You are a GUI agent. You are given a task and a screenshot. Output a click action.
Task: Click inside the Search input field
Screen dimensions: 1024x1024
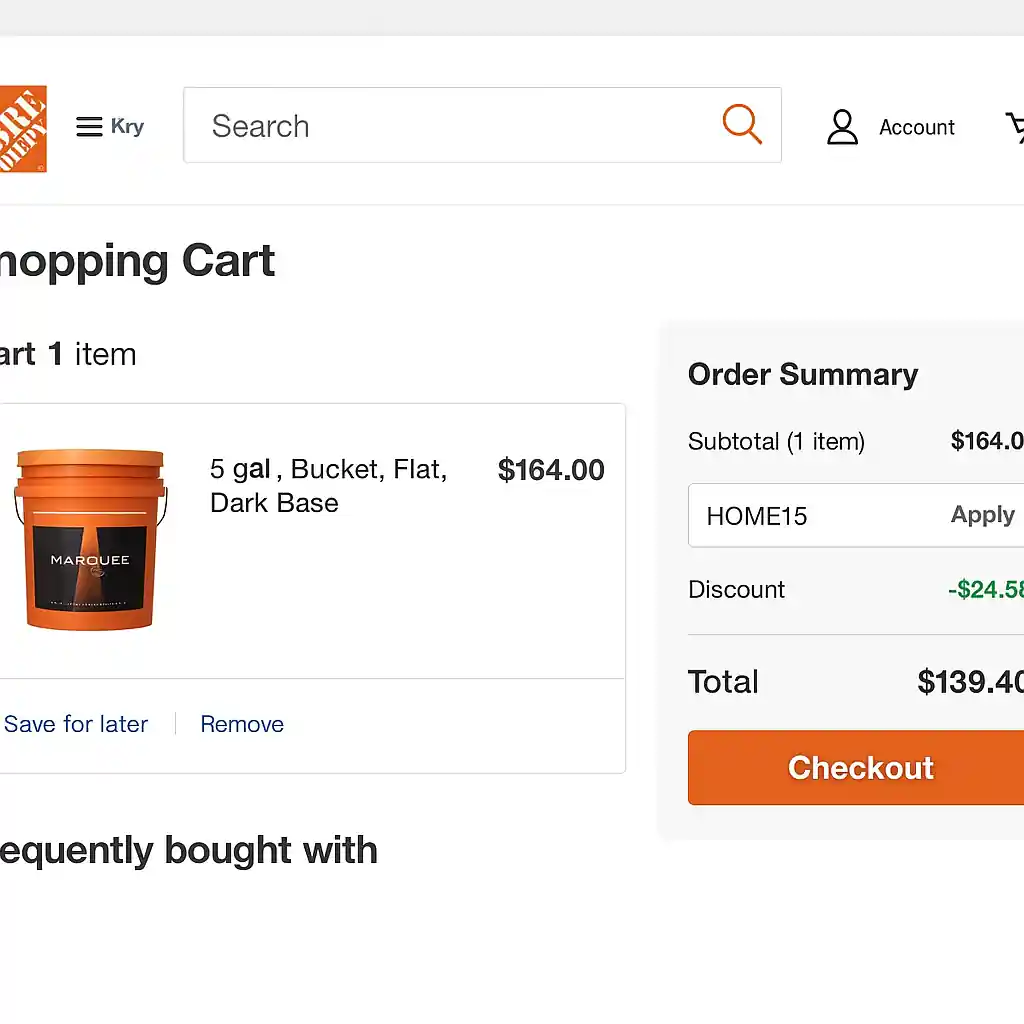point(400,124)
